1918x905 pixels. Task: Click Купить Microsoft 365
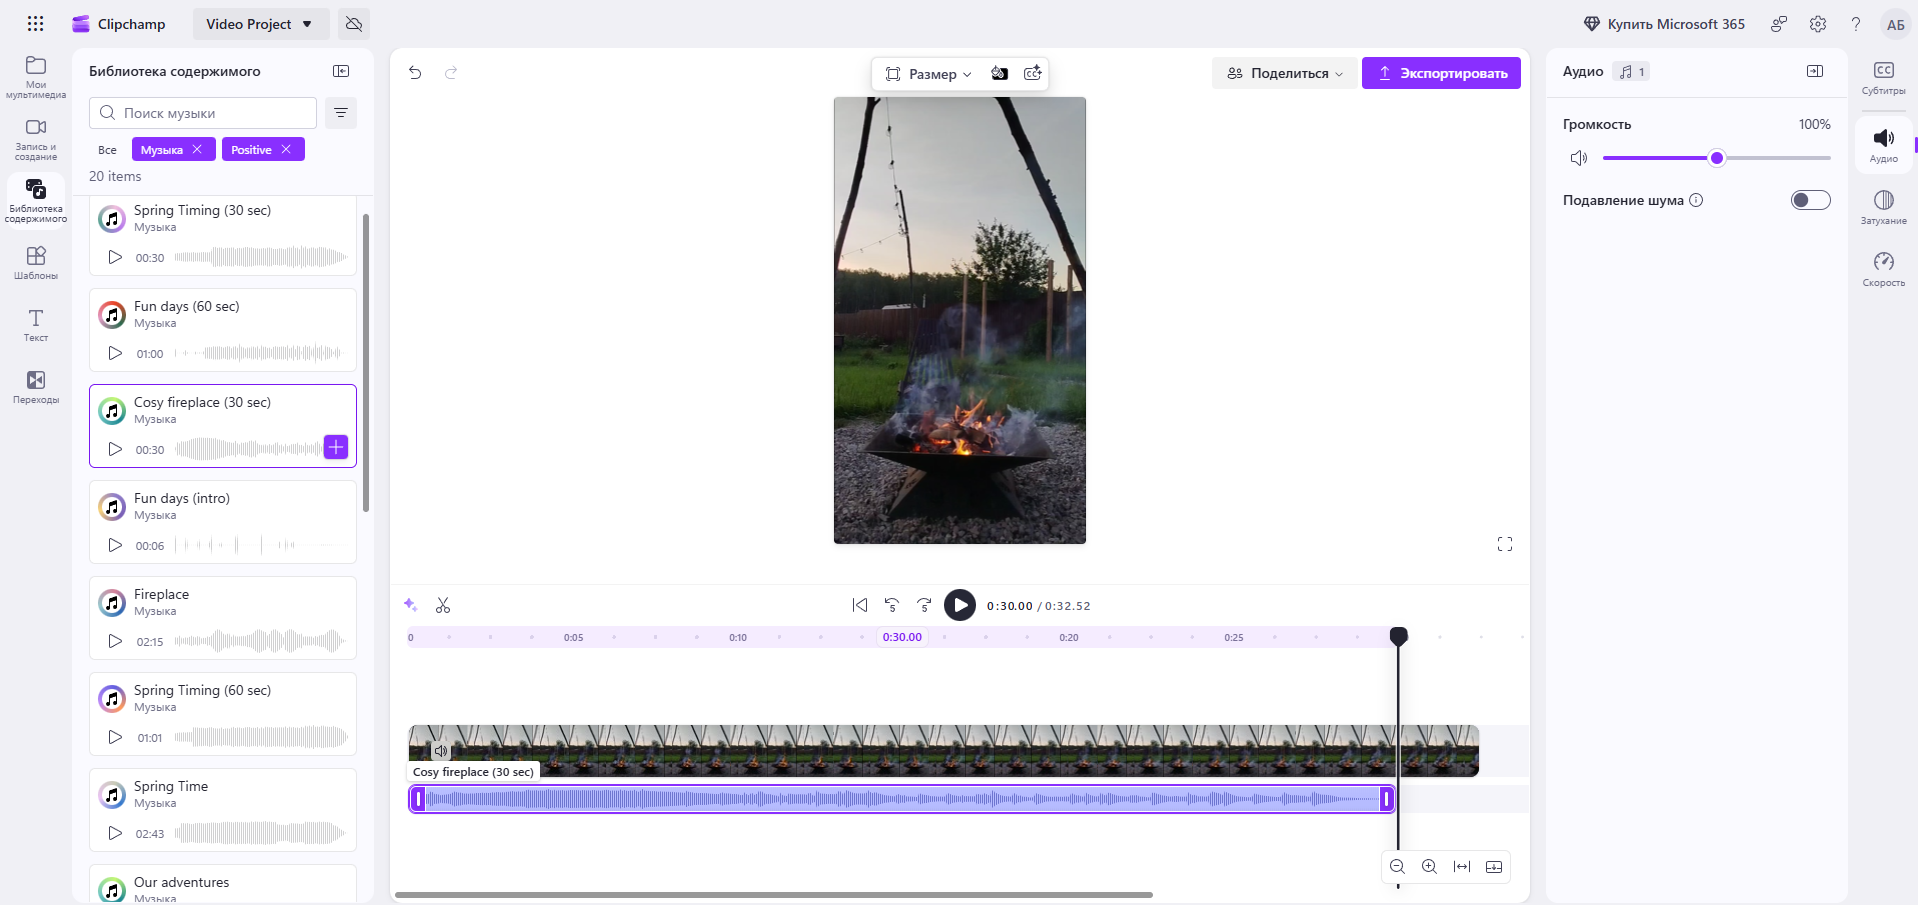pyautogui.click(x=1664, y=24)
